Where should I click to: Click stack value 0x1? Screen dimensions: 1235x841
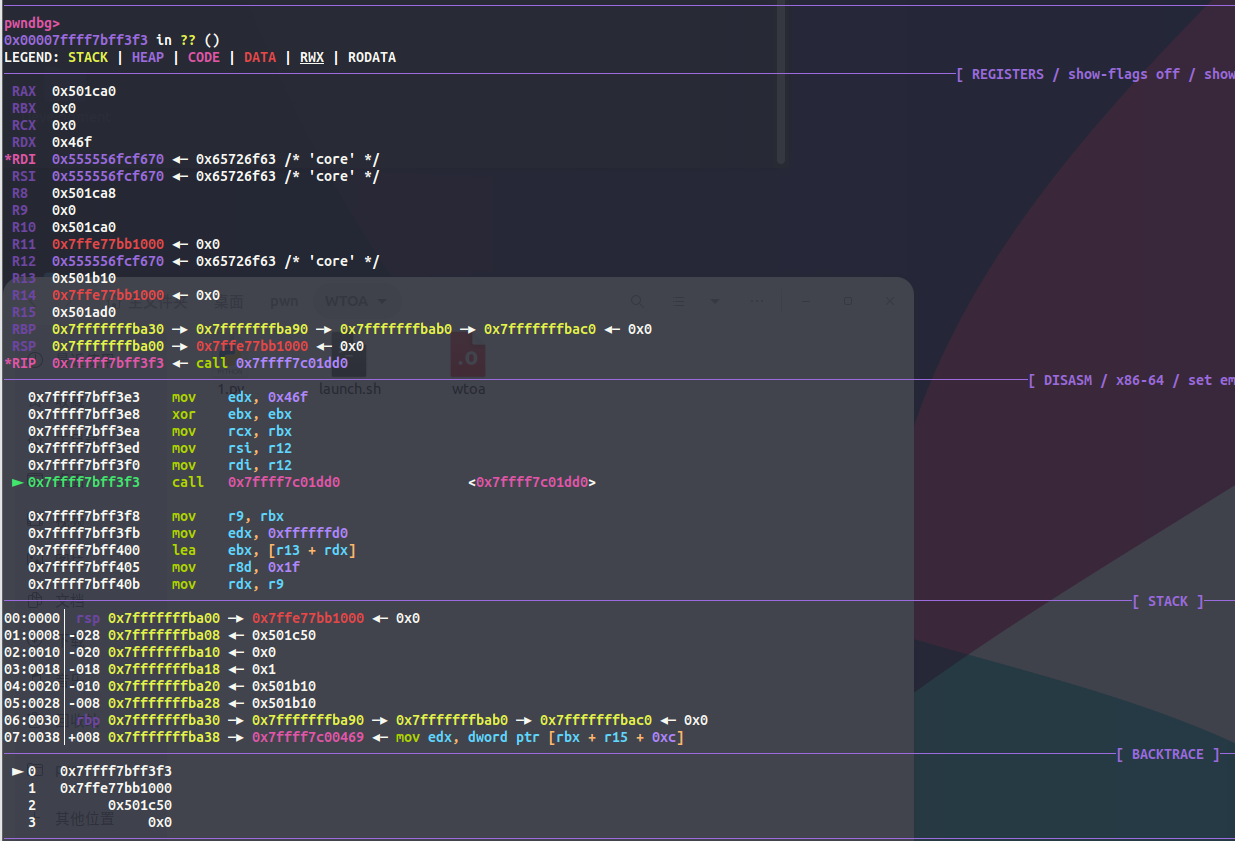(264, 669)
